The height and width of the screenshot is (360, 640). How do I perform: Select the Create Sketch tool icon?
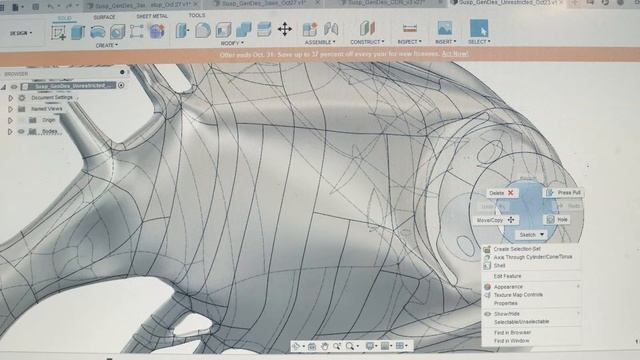pos(58,32)
